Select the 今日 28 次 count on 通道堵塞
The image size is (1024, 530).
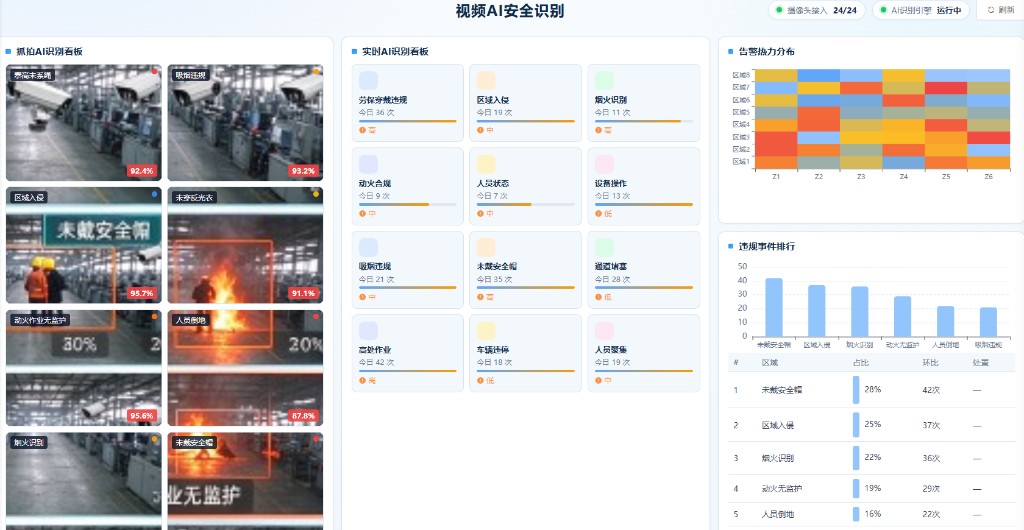point(613,279)
